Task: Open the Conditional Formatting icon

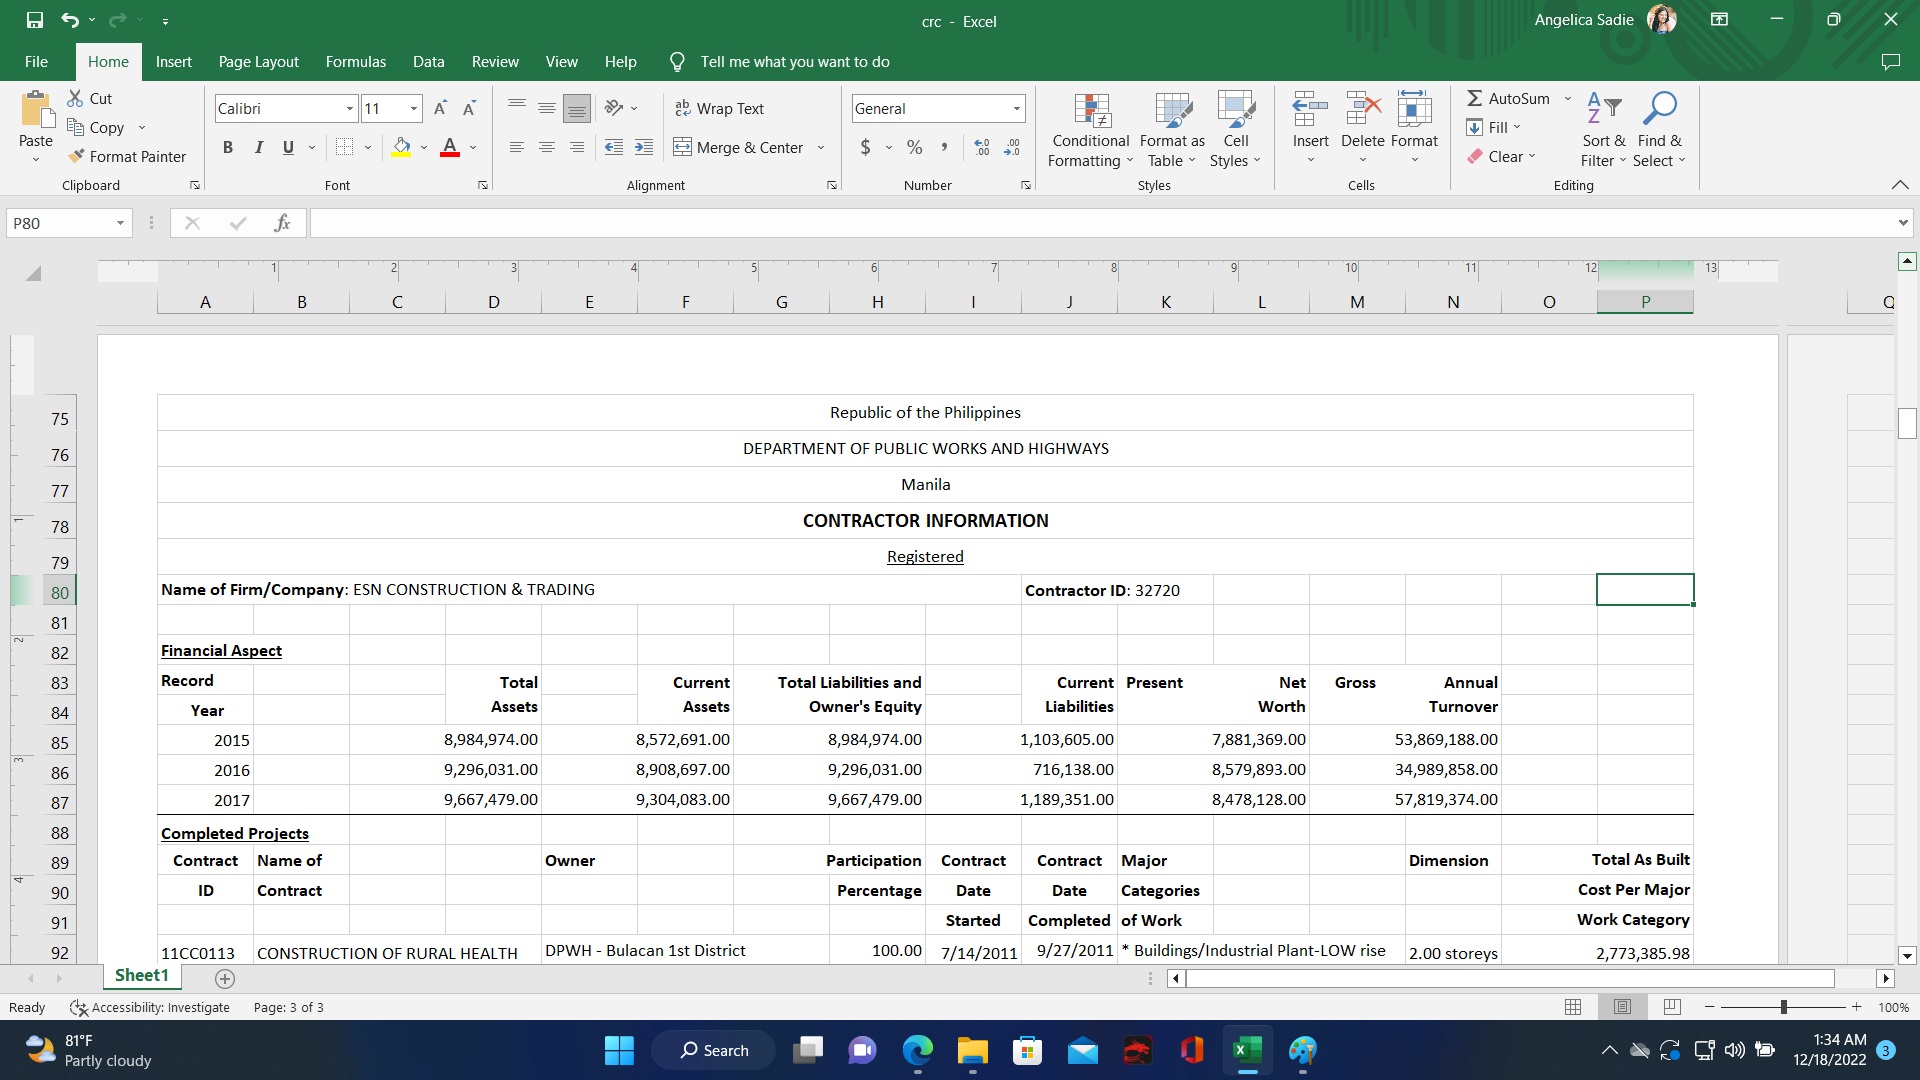Action: [x=1091, y=112]
